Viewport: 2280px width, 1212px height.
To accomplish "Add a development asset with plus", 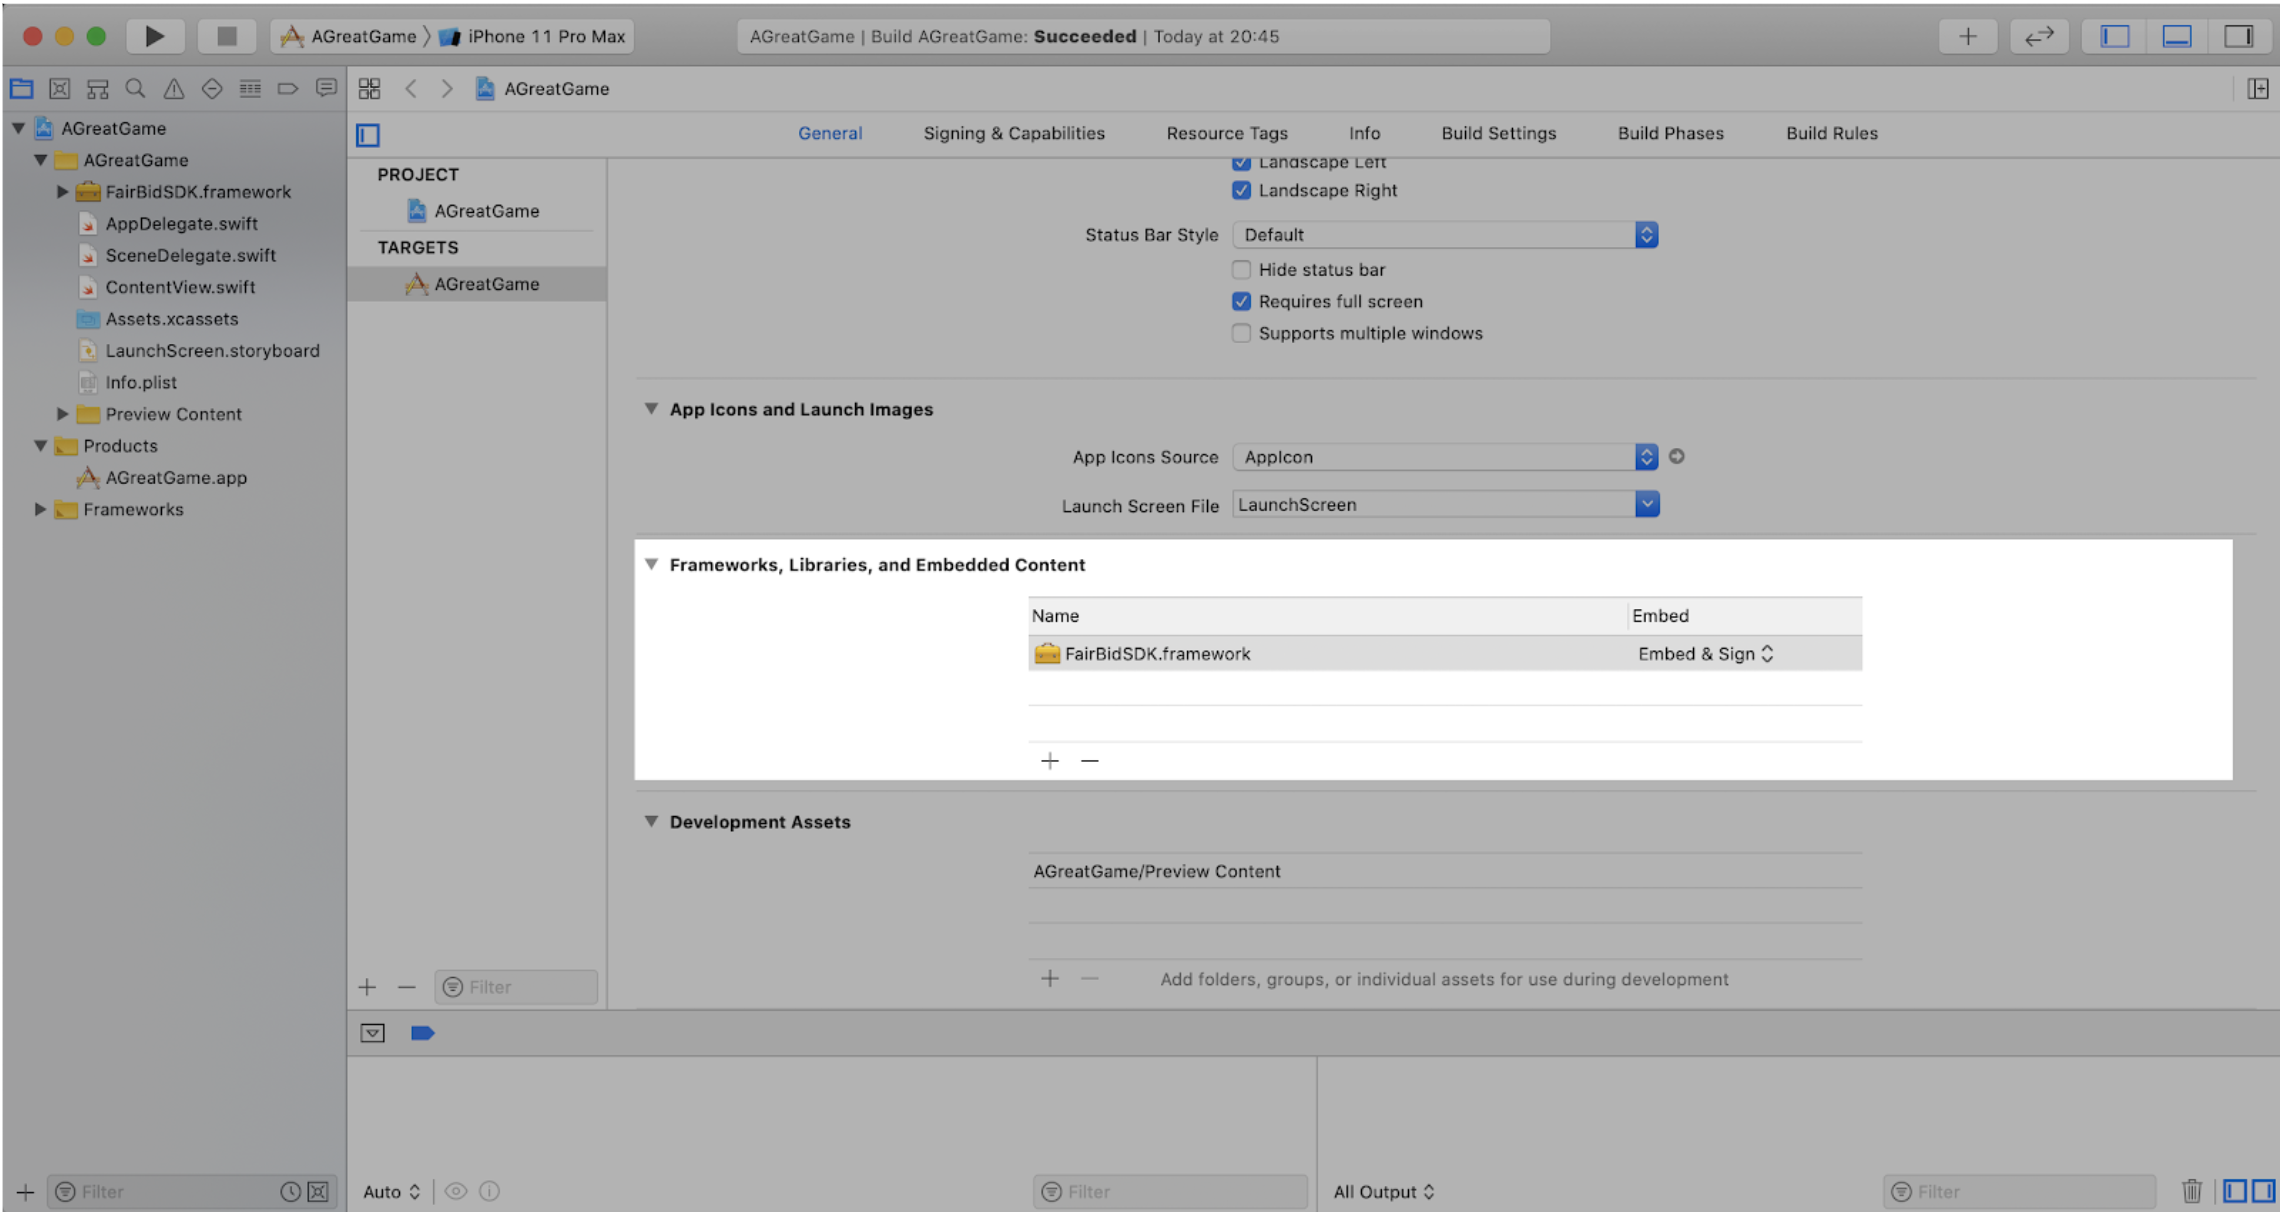I will pyautogui.click(x=1049, y=978).
